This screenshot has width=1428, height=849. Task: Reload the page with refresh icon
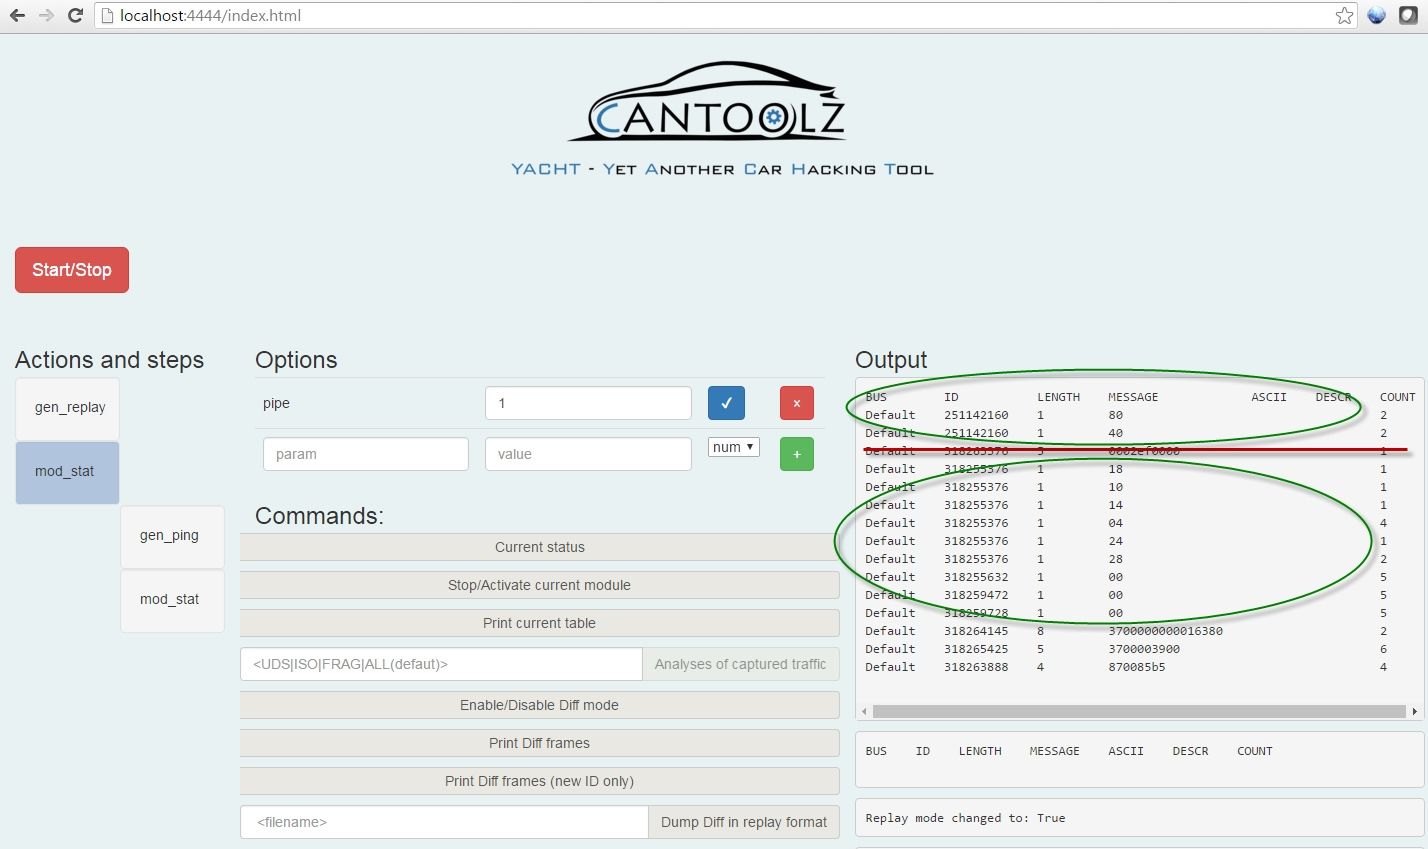point(75,15)
